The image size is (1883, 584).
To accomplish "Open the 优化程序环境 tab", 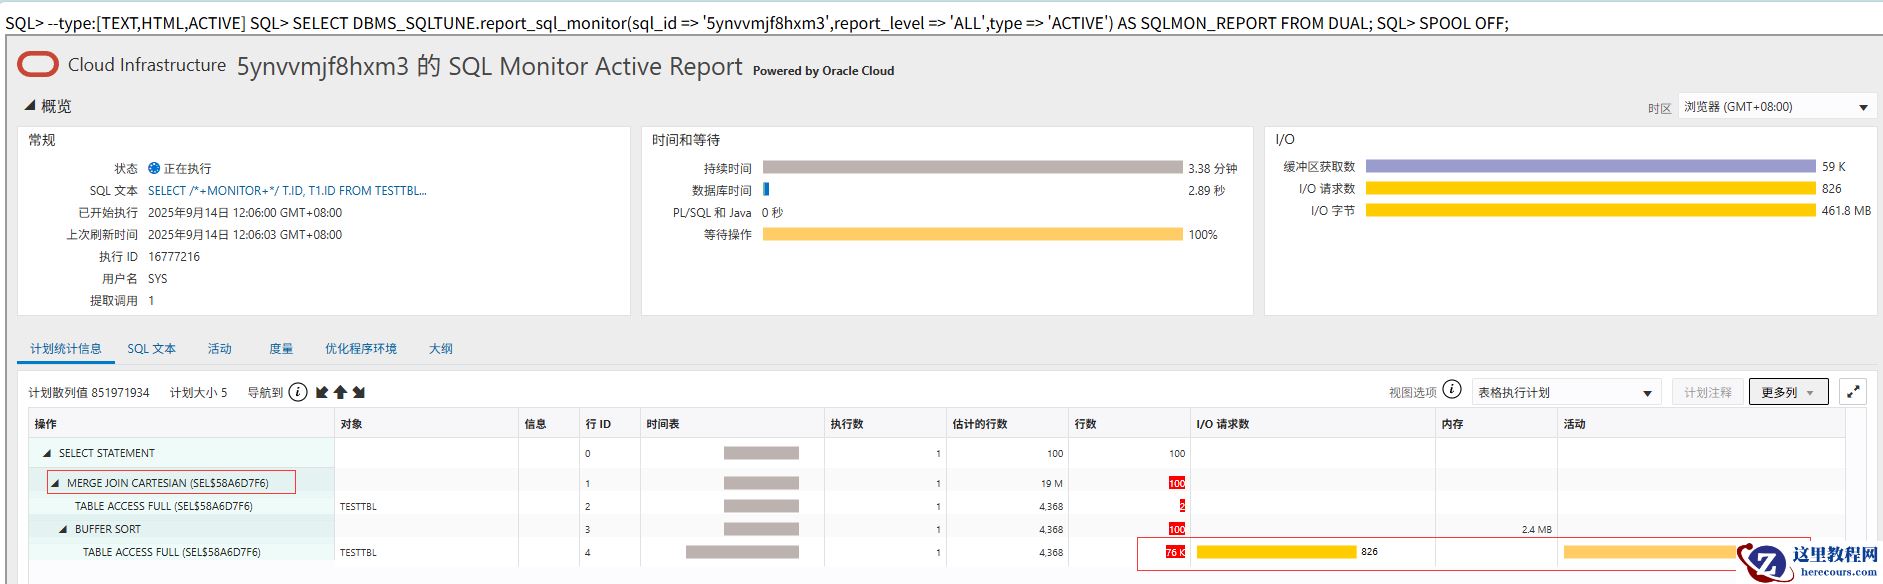I will point(361,348).
